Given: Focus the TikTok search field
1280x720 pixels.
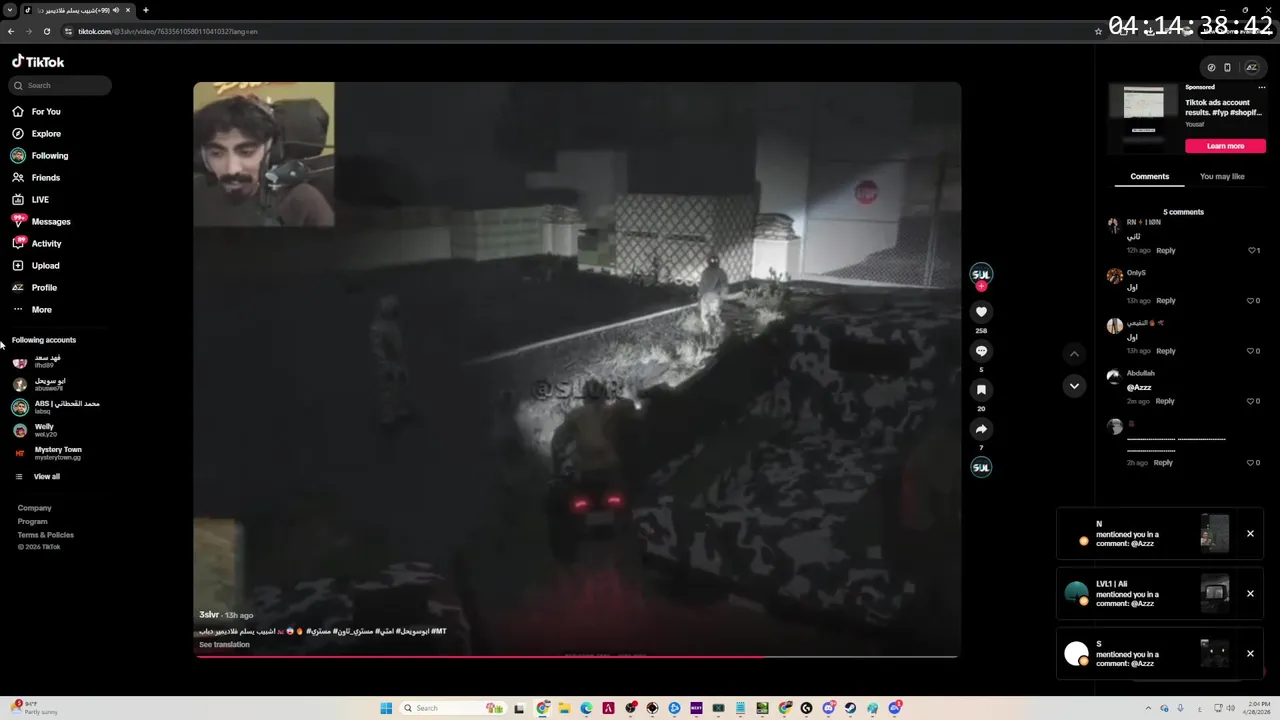Looking at the screenshot, I should coord(60,86).
